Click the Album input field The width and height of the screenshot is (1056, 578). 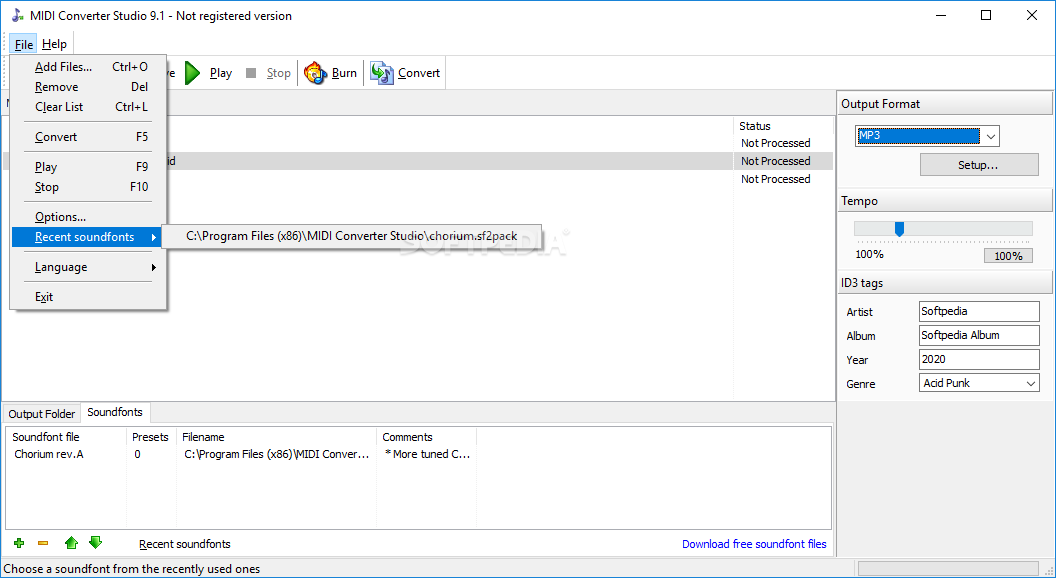tap(979, 335)
